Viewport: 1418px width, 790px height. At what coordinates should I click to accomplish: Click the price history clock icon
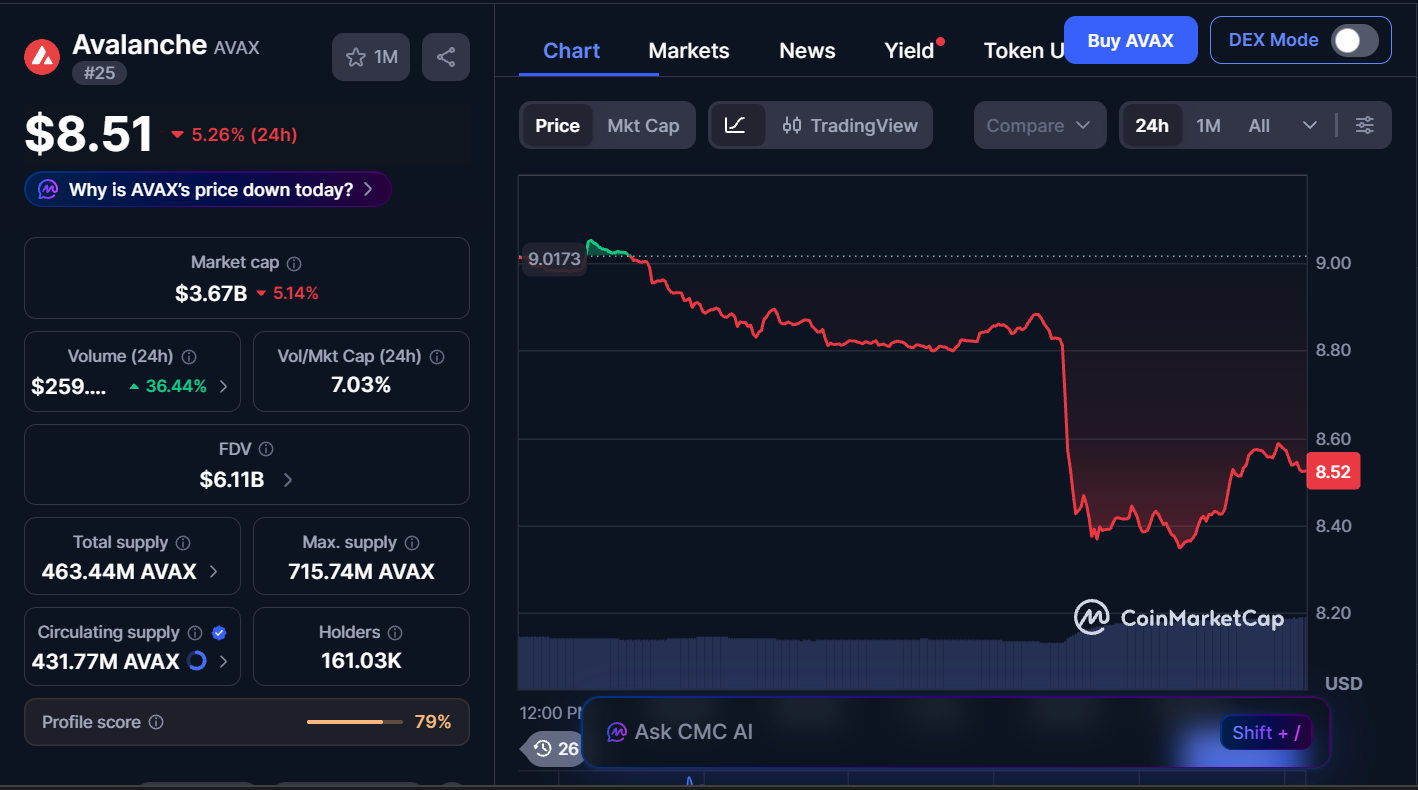click(x=543, y=748)
